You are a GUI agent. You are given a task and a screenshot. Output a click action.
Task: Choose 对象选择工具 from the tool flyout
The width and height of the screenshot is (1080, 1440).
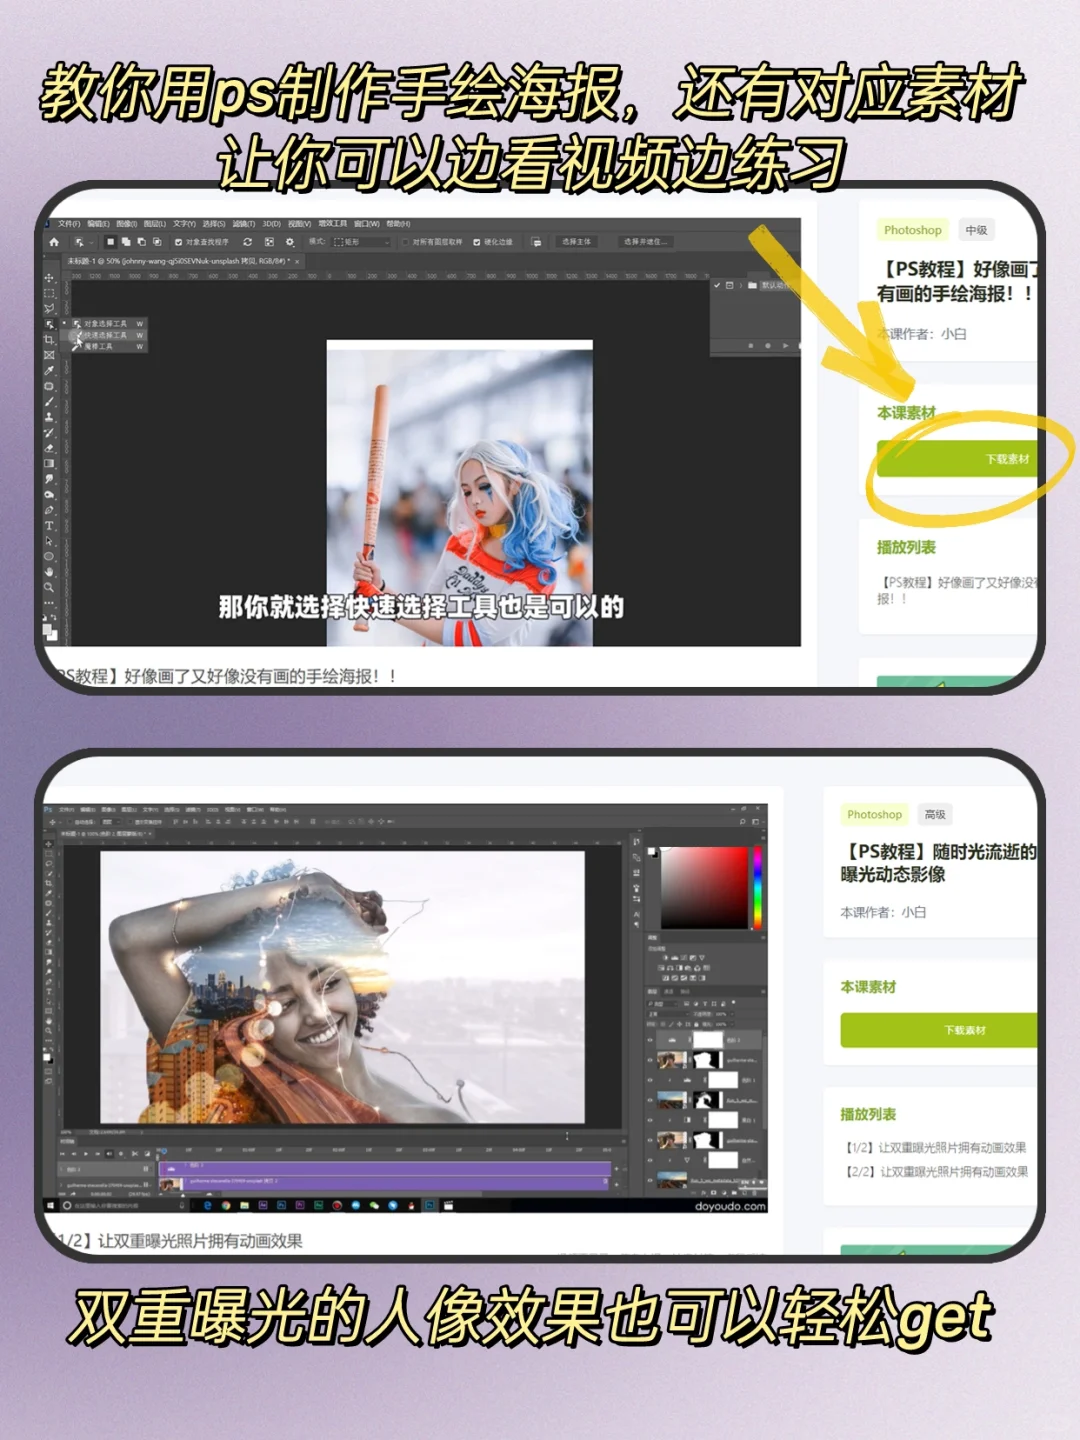pos(105,324)
